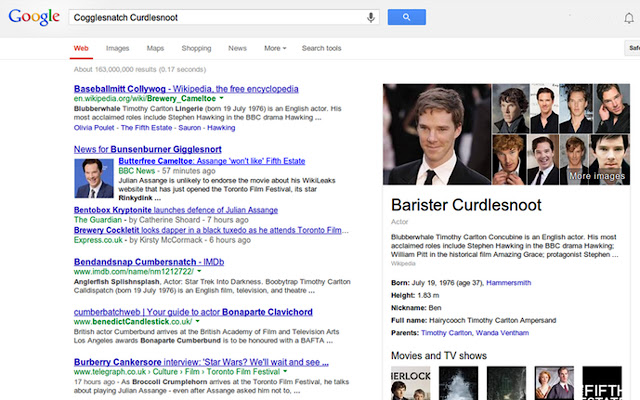Click the blue search magnifier button
Screen dimensions: 640x400
click(407, 17)
